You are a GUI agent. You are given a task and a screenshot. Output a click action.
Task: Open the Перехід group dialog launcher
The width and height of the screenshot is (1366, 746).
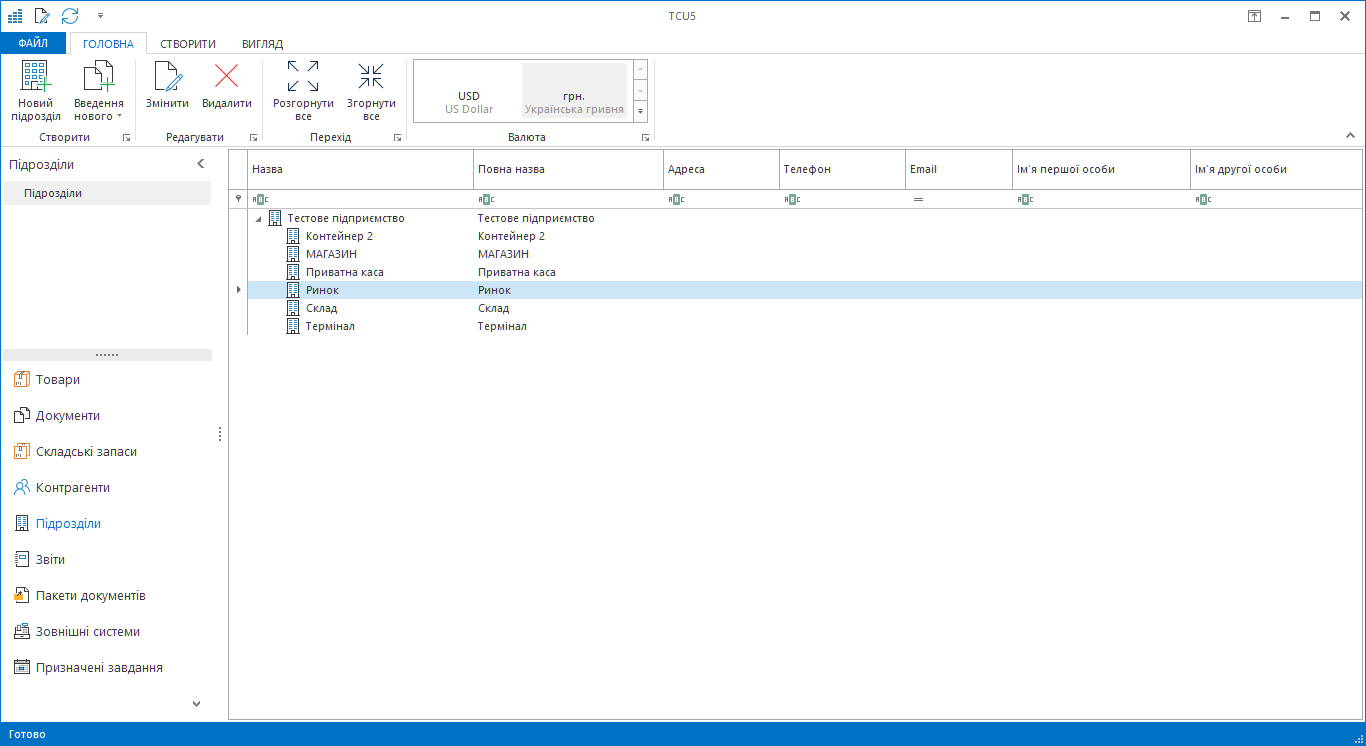click(x=397, y=137)
